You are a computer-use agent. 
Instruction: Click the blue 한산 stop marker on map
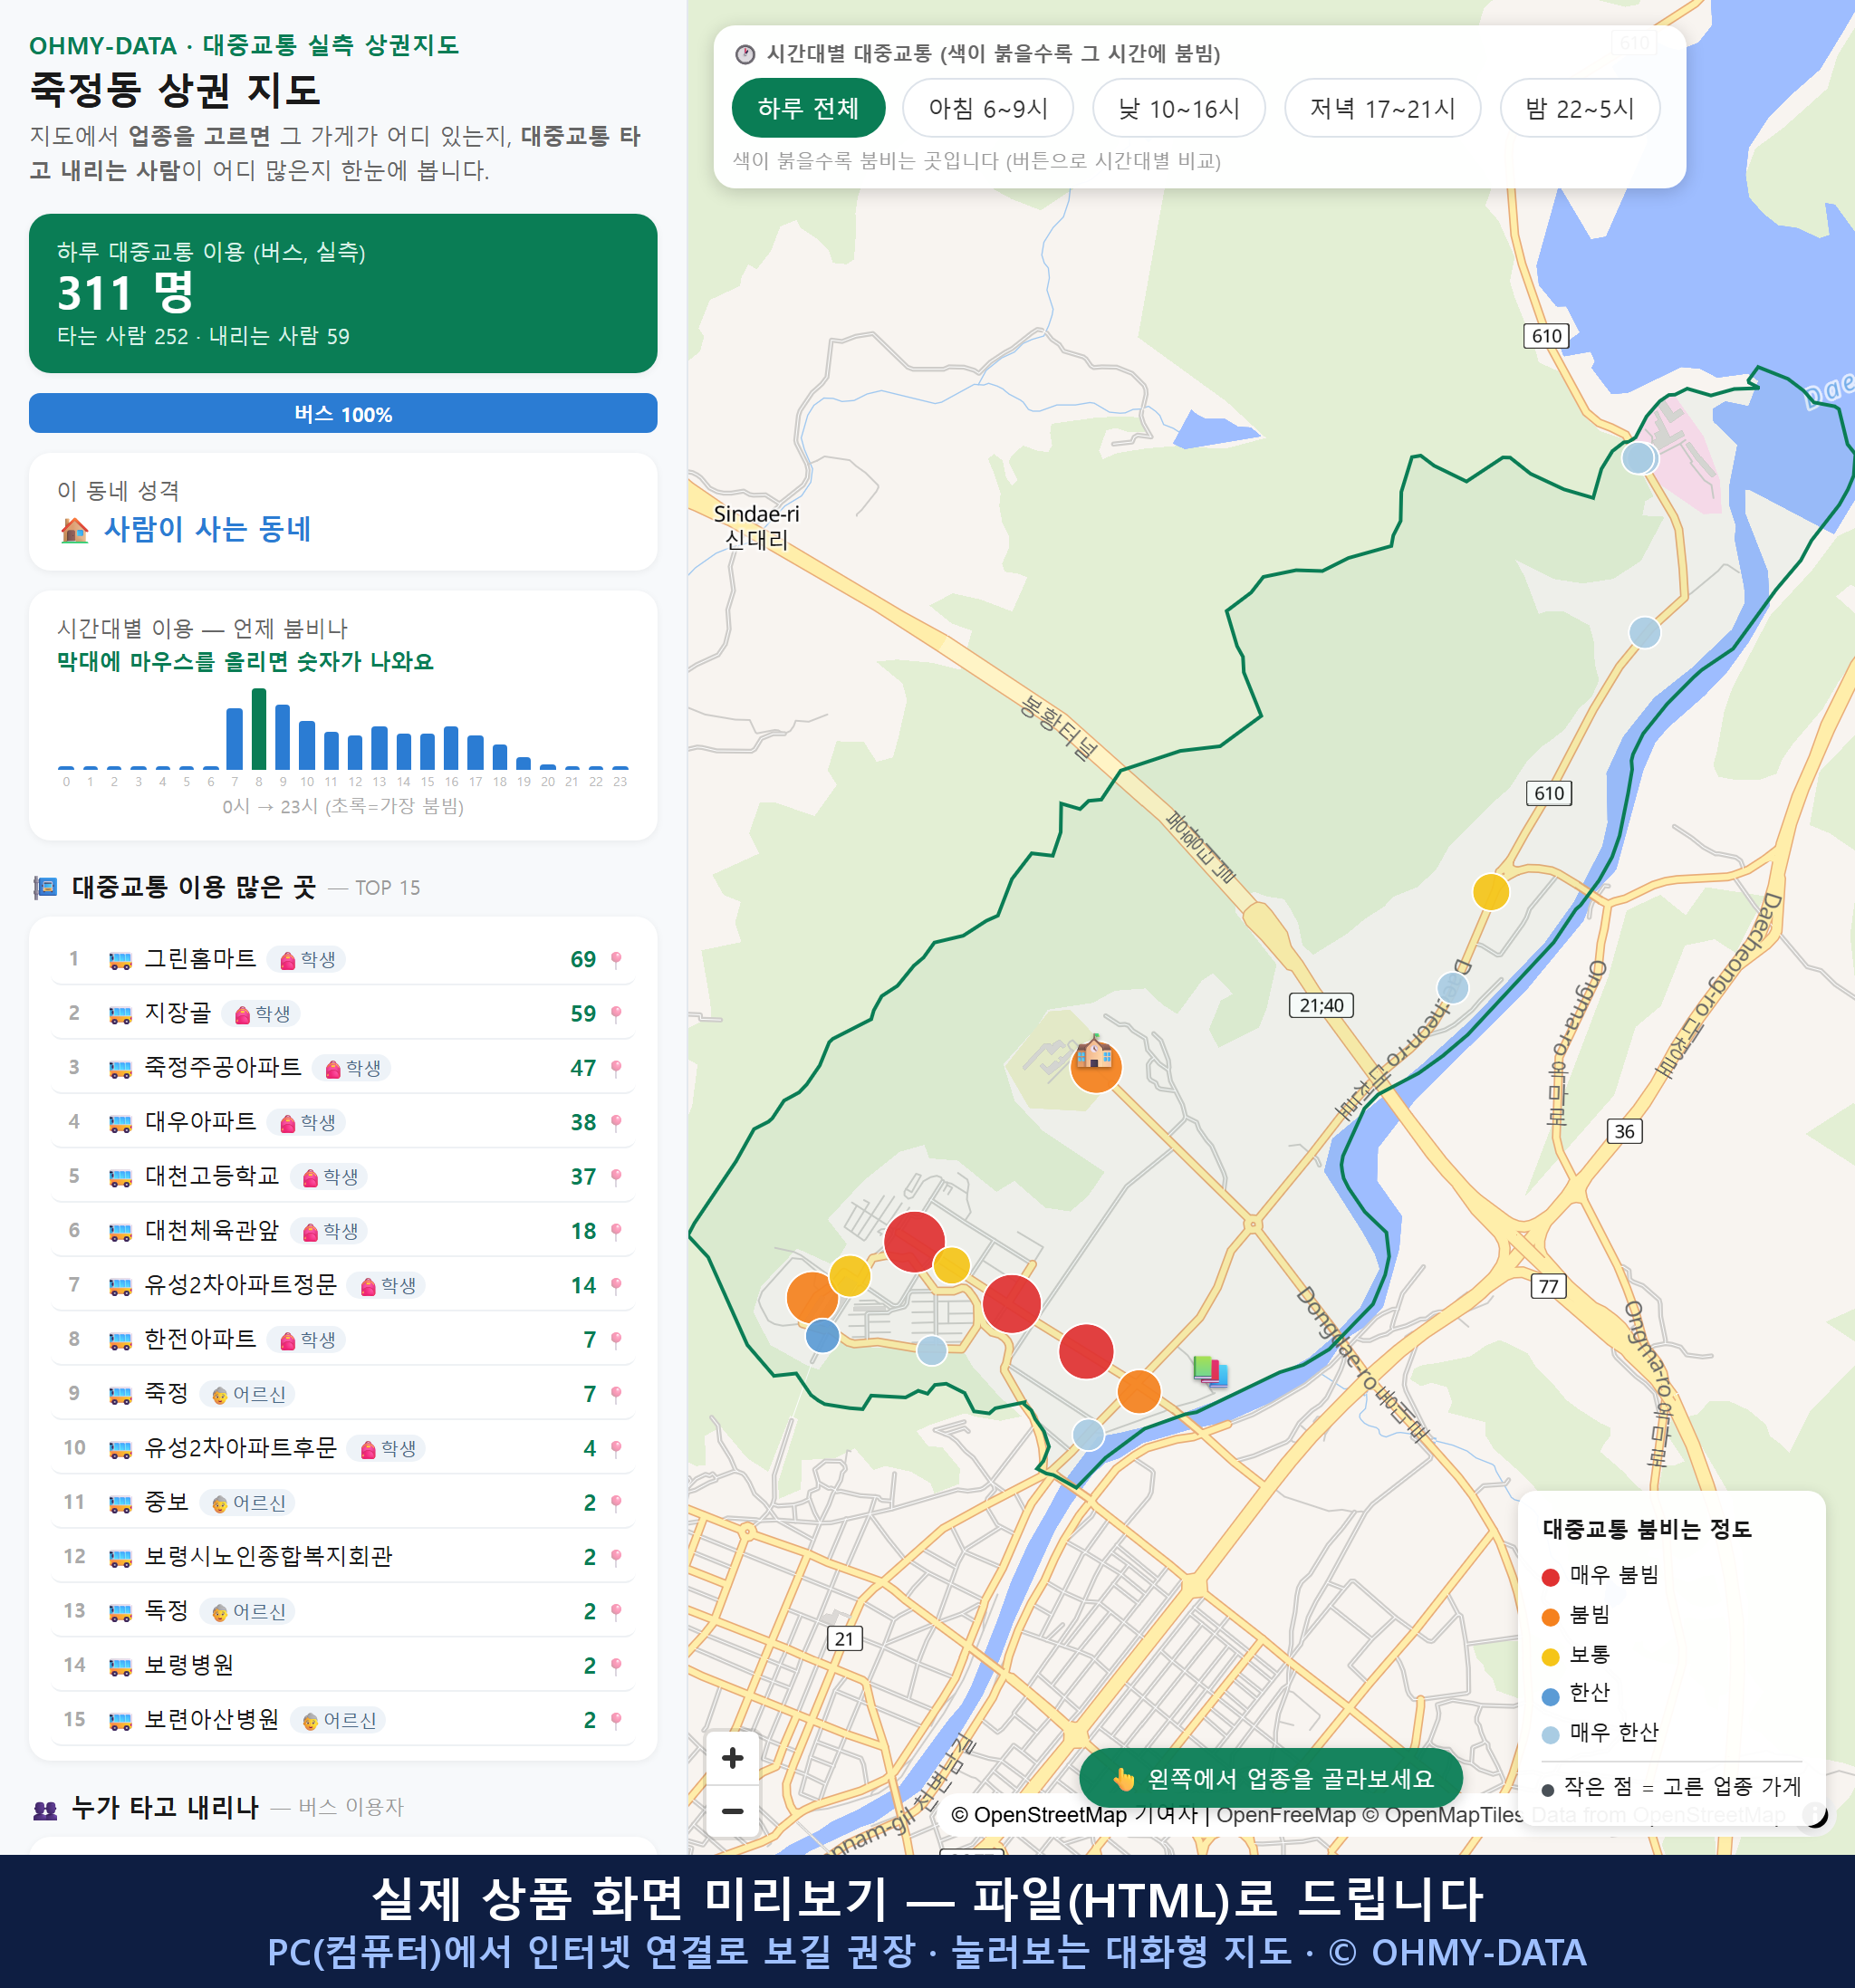822,1335
